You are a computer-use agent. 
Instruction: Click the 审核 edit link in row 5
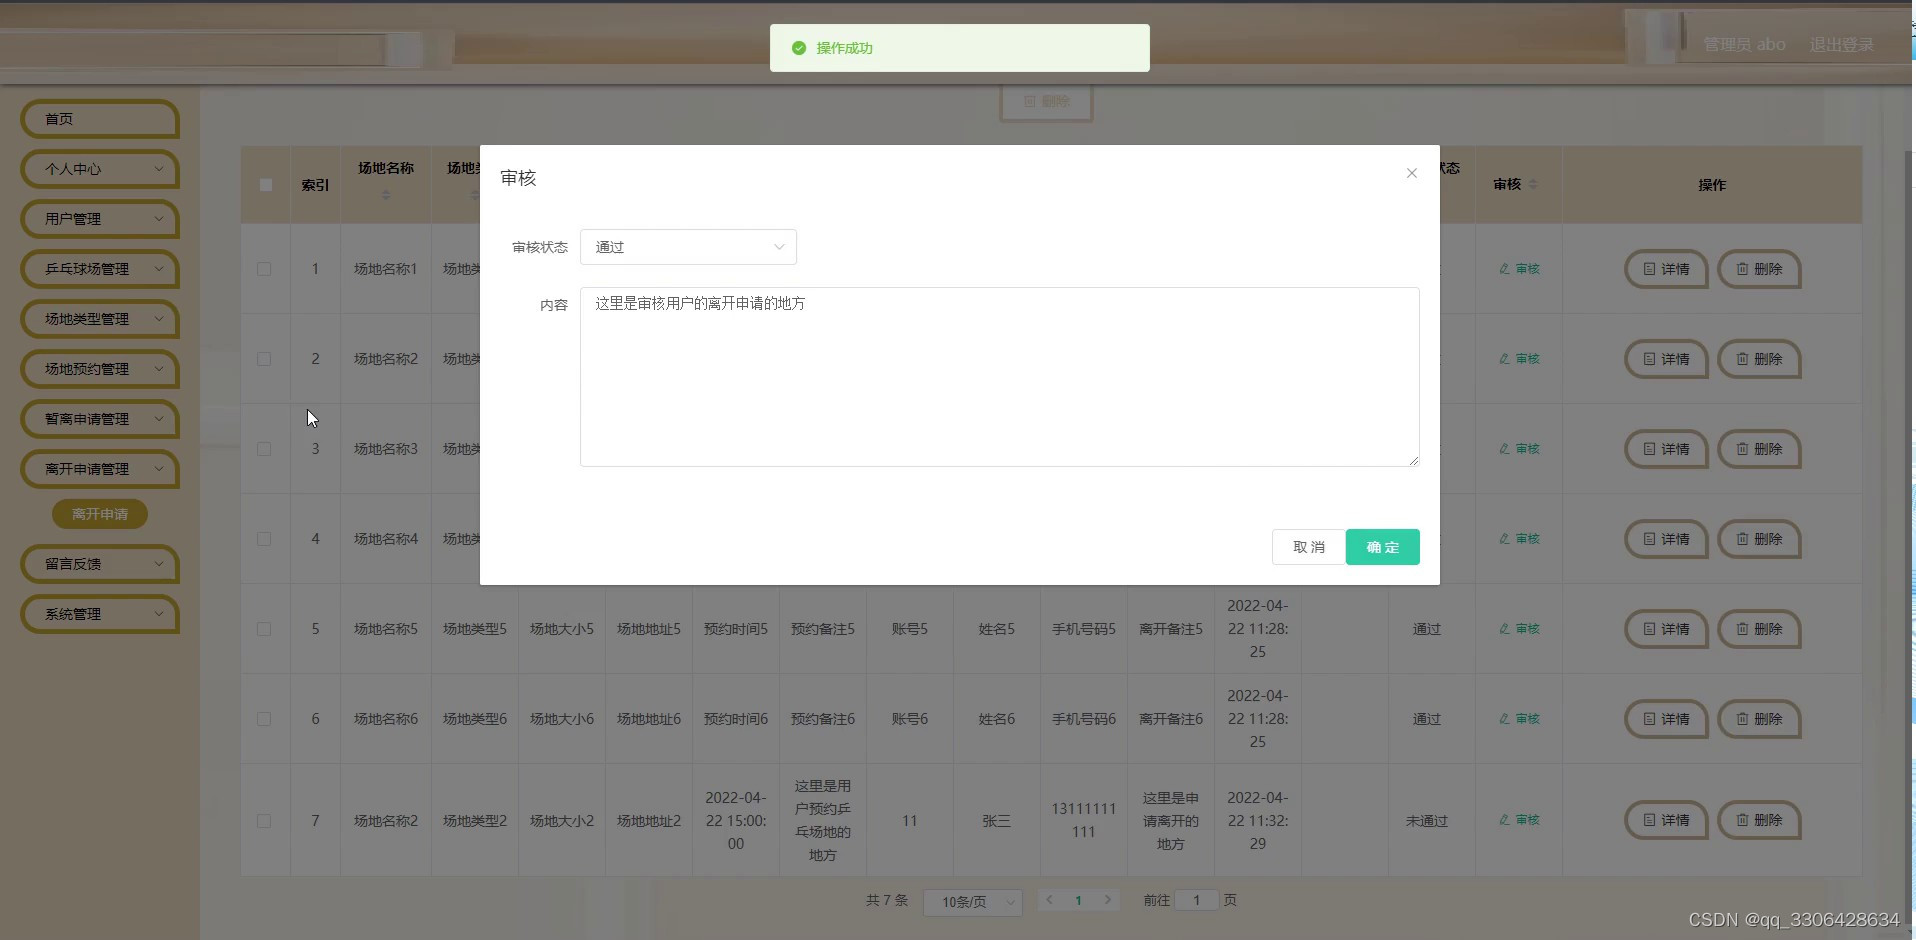tap(1519, 629)
